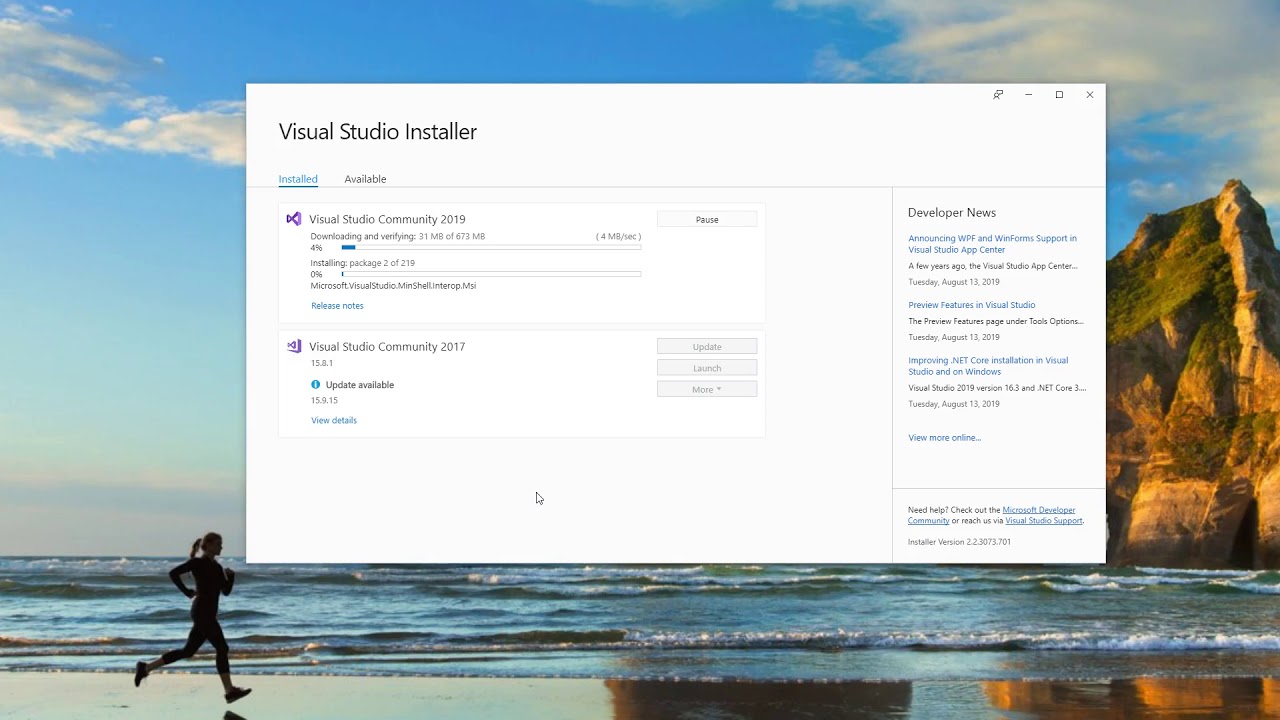Click the Installer Version 2.2.3073.701 text
This screenshot has height=720, width=1280.
959,542
